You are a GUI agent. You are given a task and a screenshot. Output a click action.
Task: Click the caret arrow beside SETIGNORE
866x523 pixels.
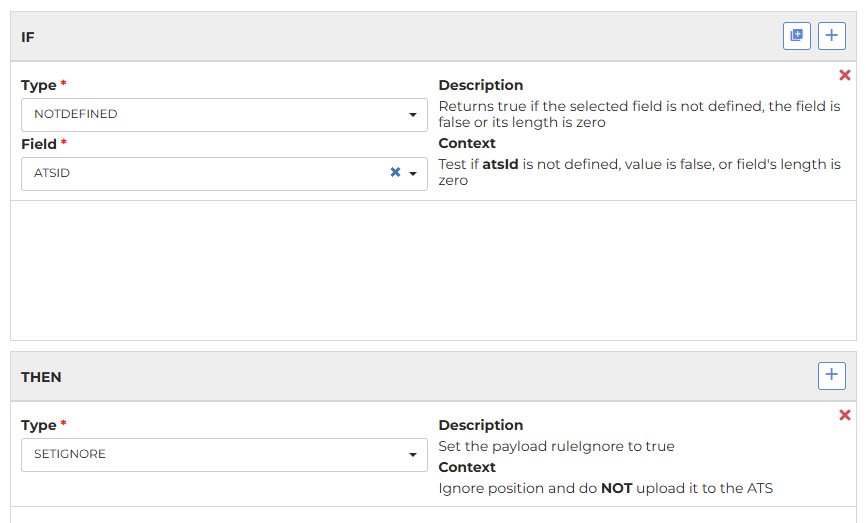pyautogui.click(x=413, y=455)
